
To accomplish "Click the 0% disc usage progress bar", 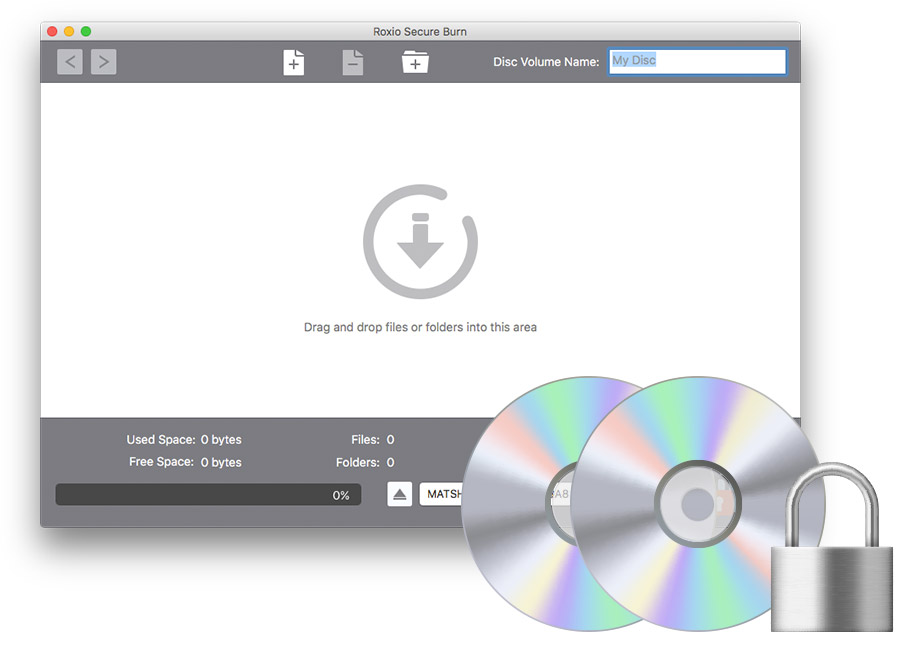I will click(209, 494).
